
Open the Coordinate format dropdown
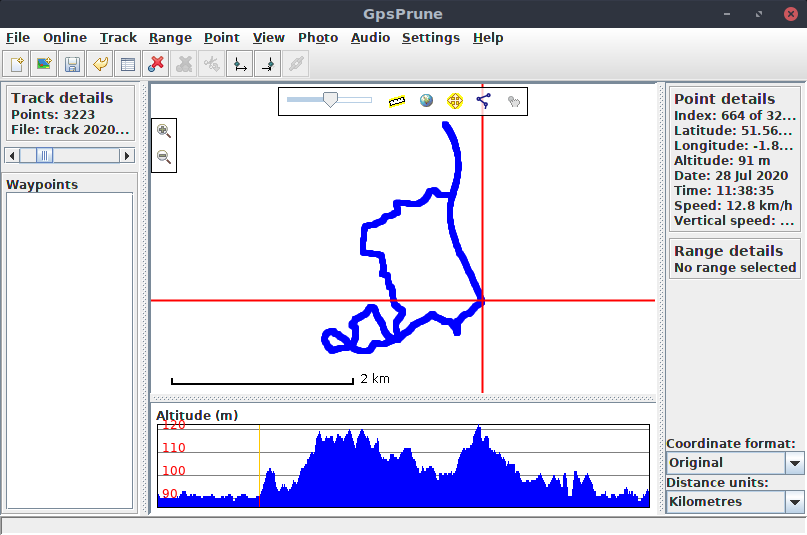[795, 463]
